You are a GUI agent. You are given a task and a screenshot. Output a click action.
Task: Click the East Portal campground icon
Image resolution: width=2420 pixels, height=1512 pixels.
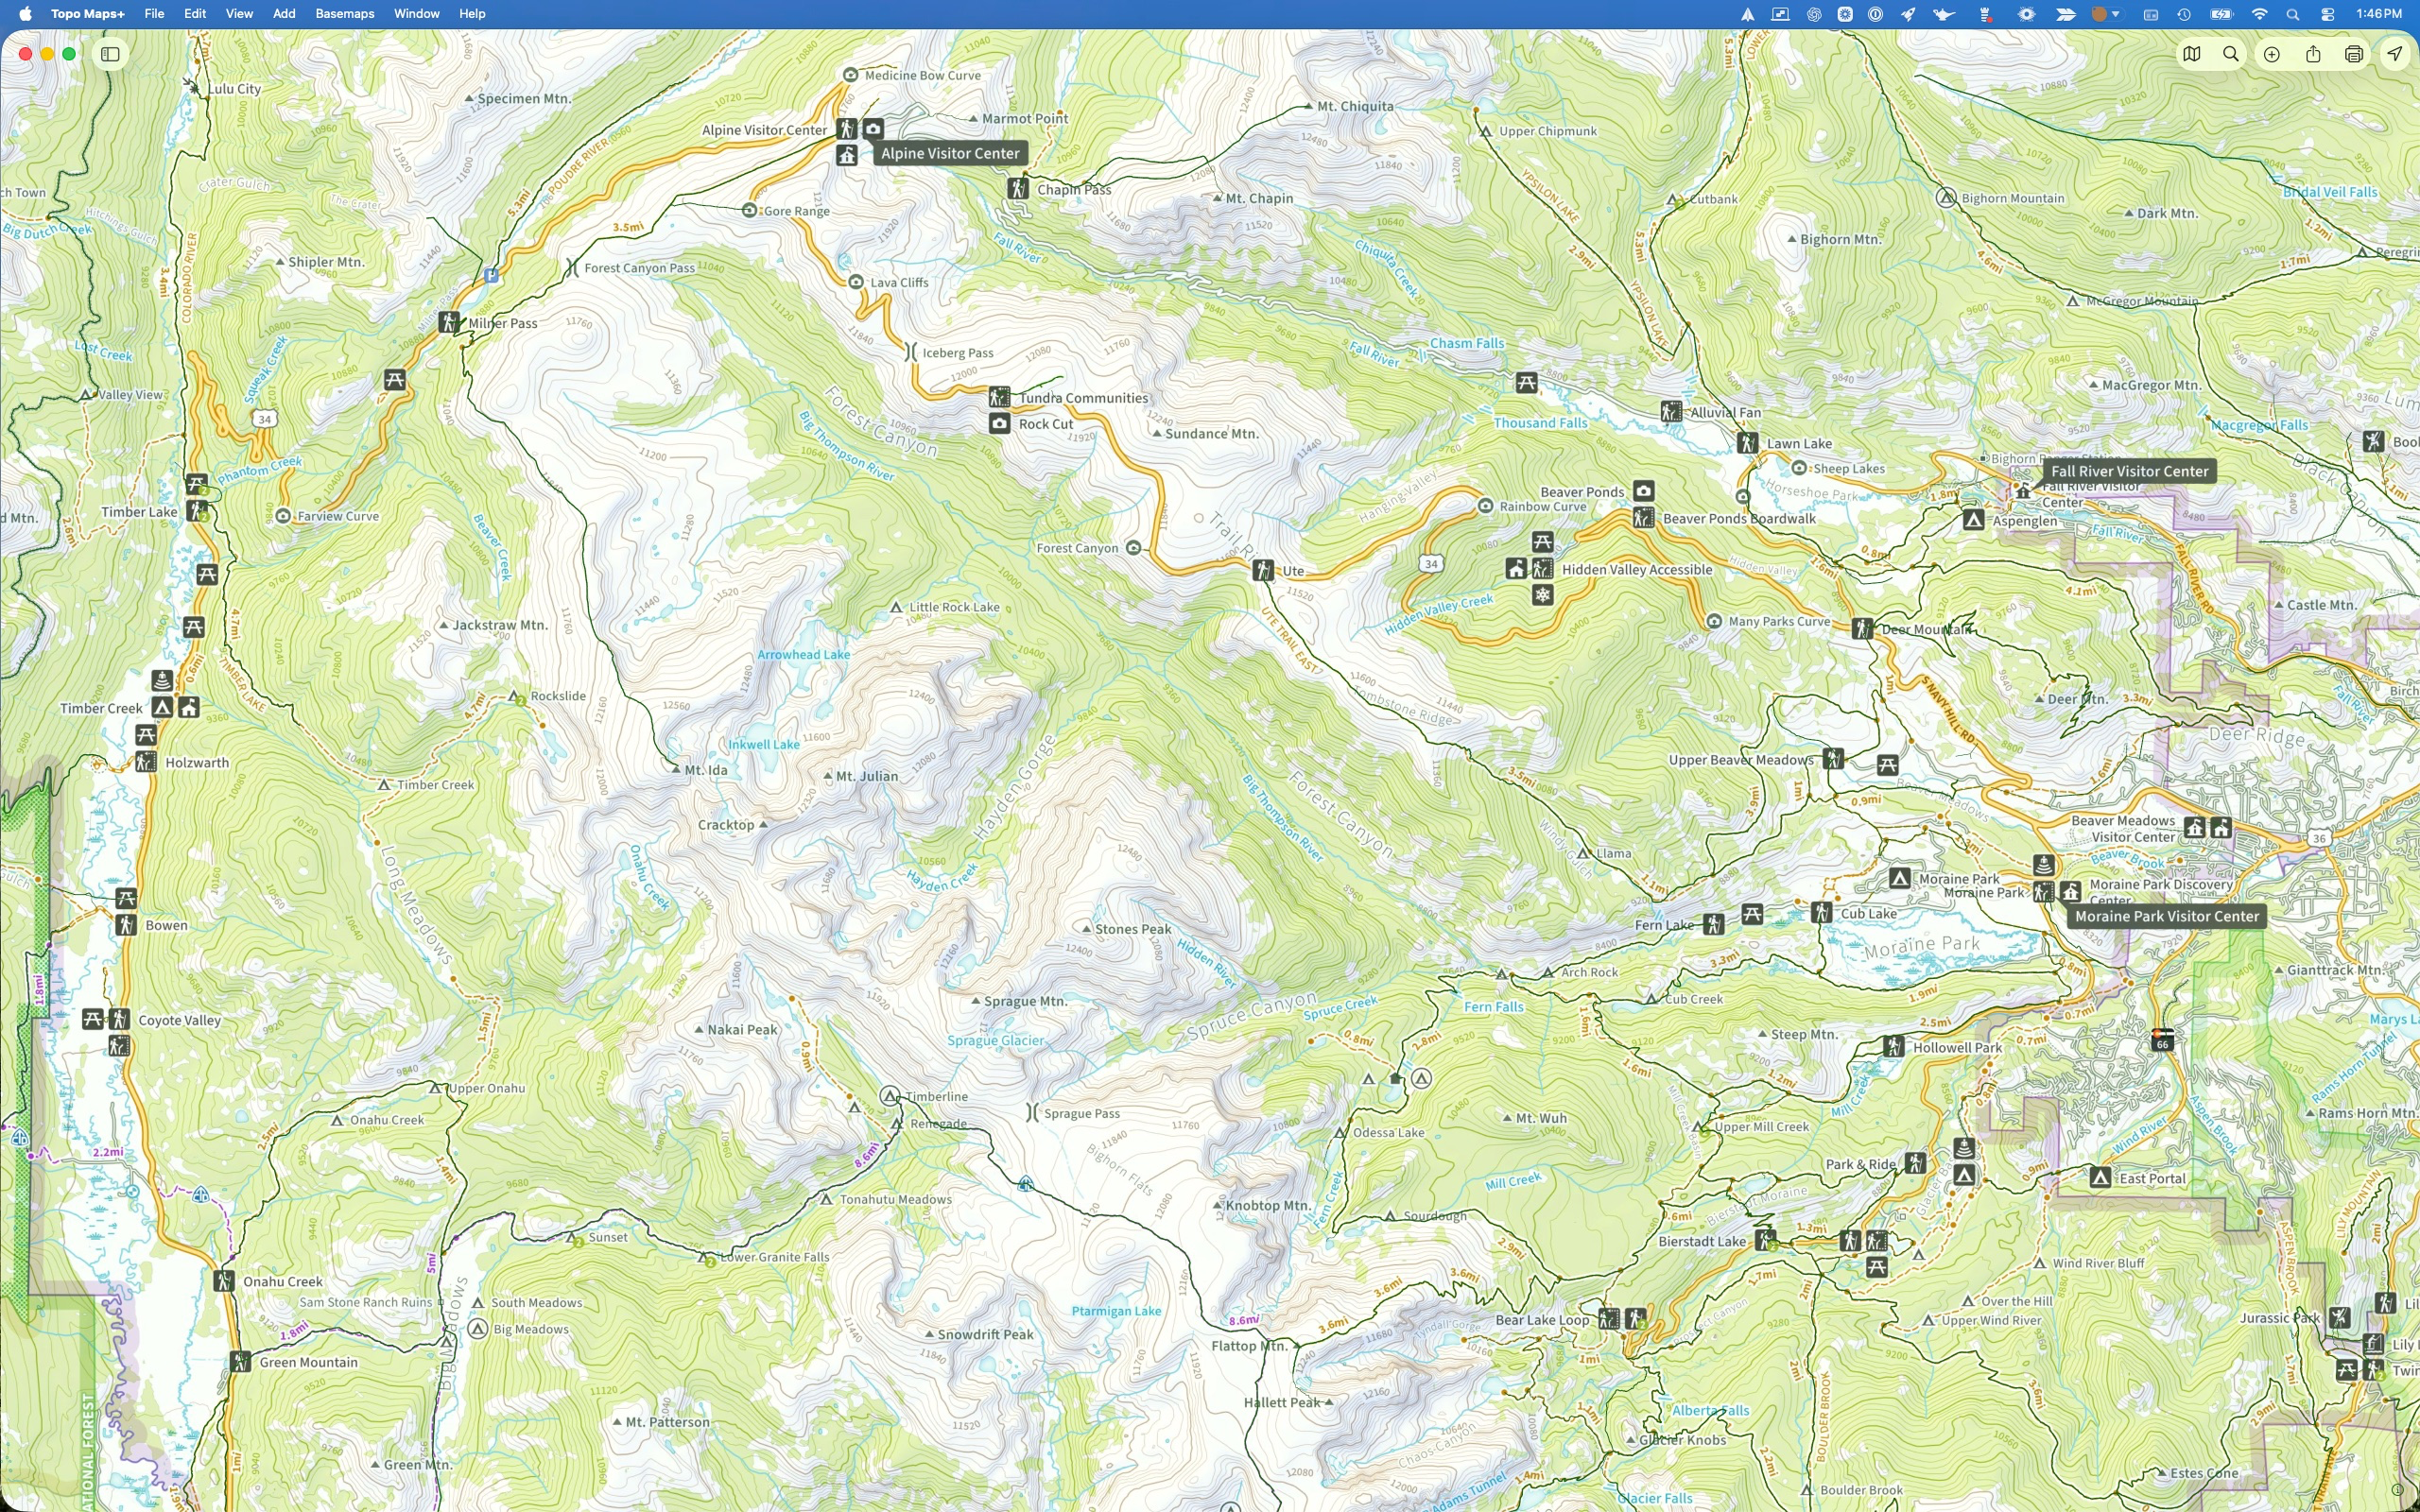coord(2100,1178)
